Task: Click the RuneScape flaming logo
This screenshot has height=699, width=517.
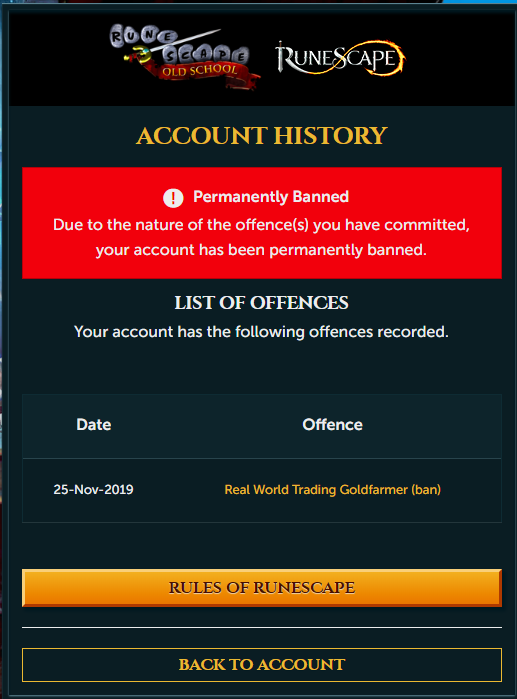Action: (x=340, y=58)
